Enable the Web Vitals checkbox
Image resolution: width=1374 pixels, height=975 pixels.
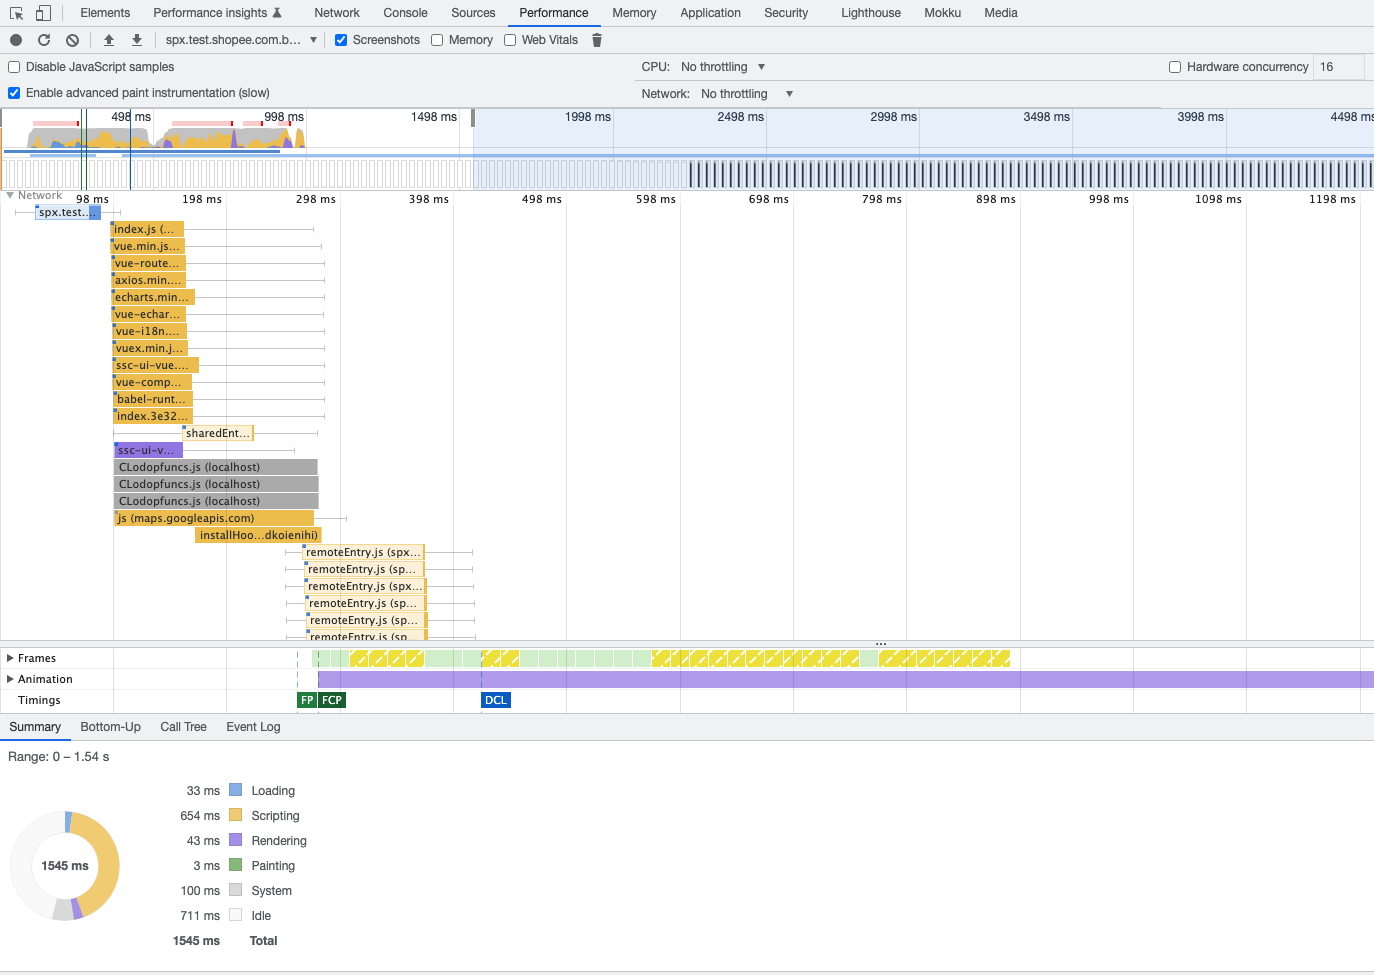[510, 40]
